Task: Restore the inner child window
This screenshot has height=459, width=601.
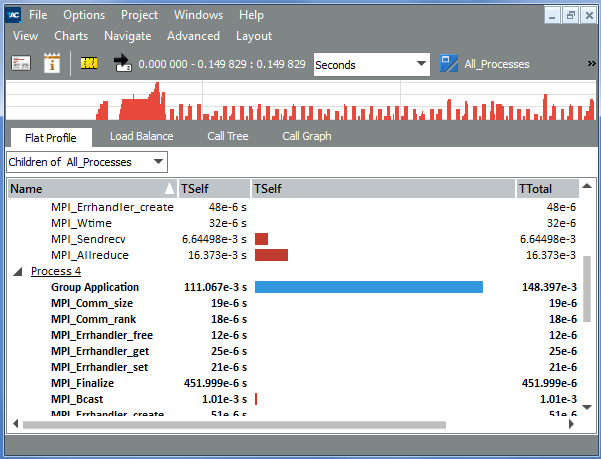Action: (x=570, y=16)
